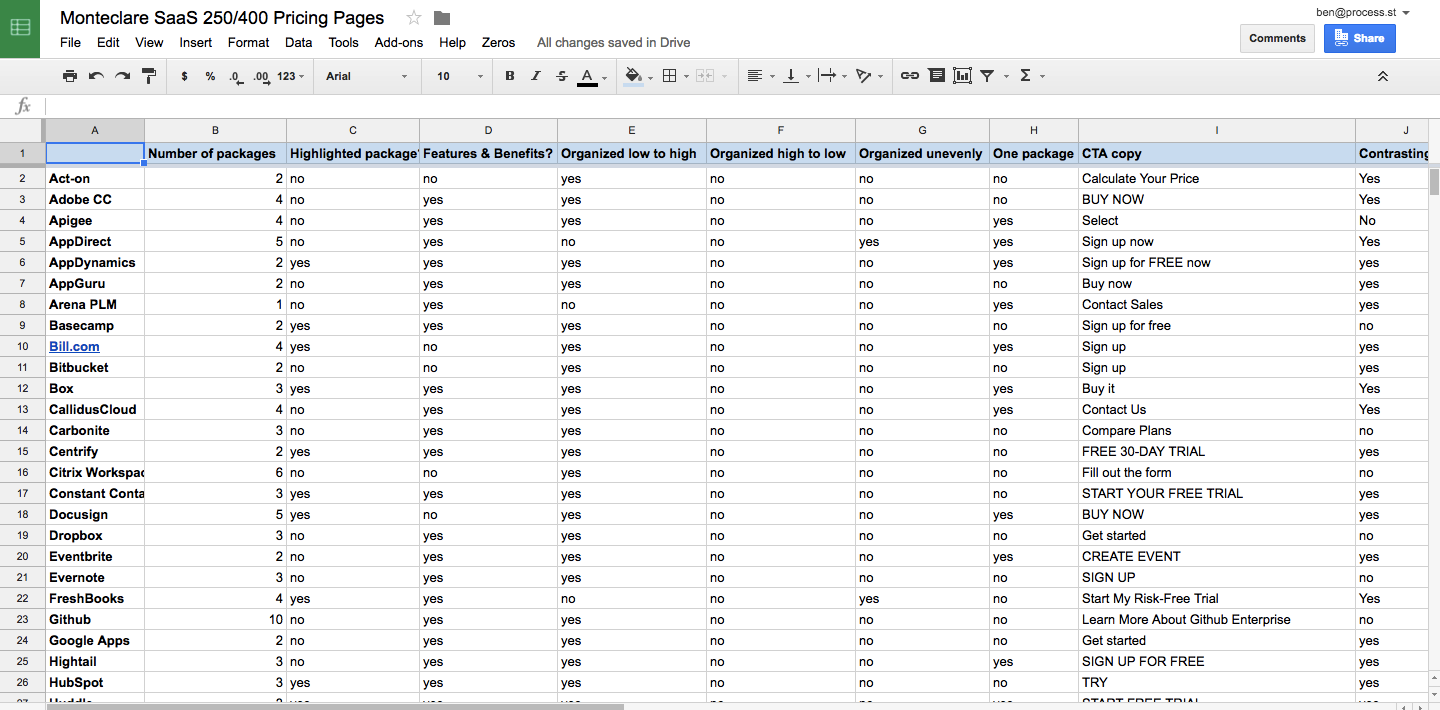Insert a chart
Screen dimensions: 1440x710
[x=962, y=76]
